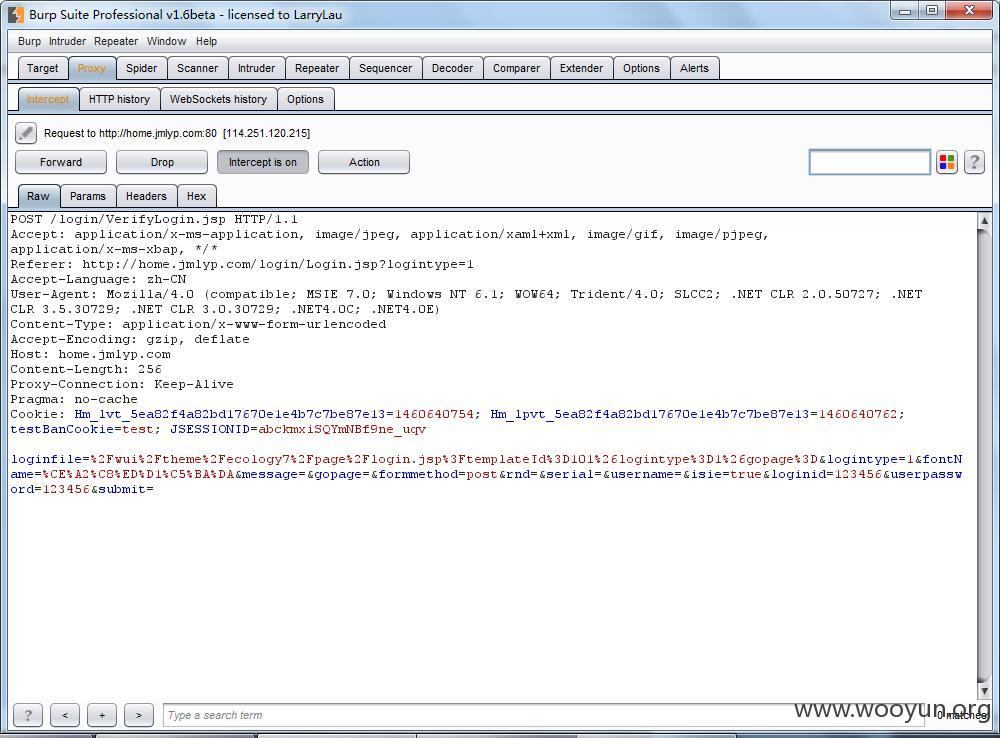Switch to the Params view tab
This screenshot has width=1000, height=738.
click(88, 196)
